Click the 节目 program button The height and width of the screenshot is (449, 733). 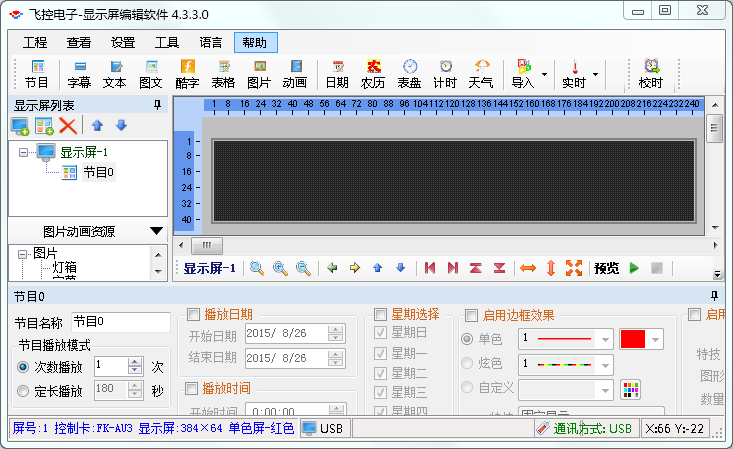click(37, 73)
